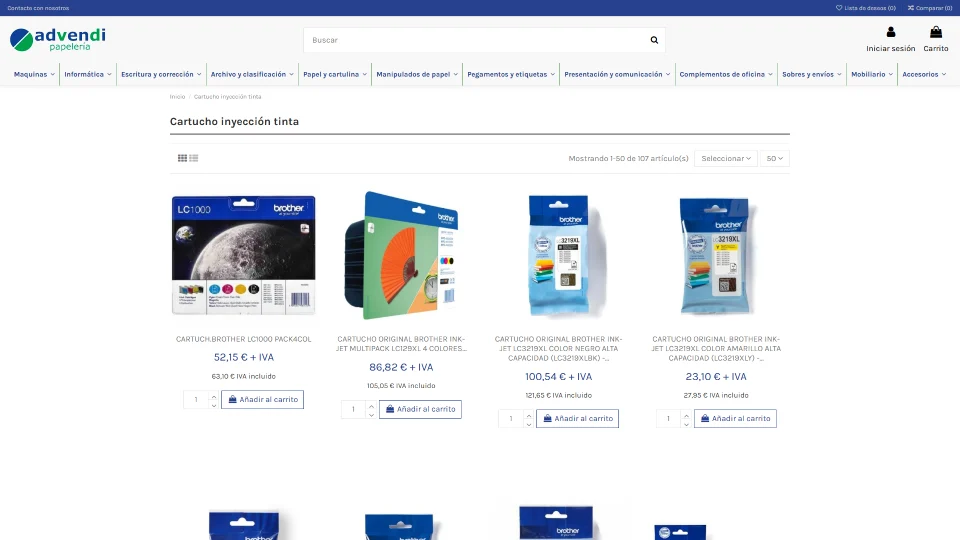Open LC3219XL color amarillo product title

[x=716, y=348]
